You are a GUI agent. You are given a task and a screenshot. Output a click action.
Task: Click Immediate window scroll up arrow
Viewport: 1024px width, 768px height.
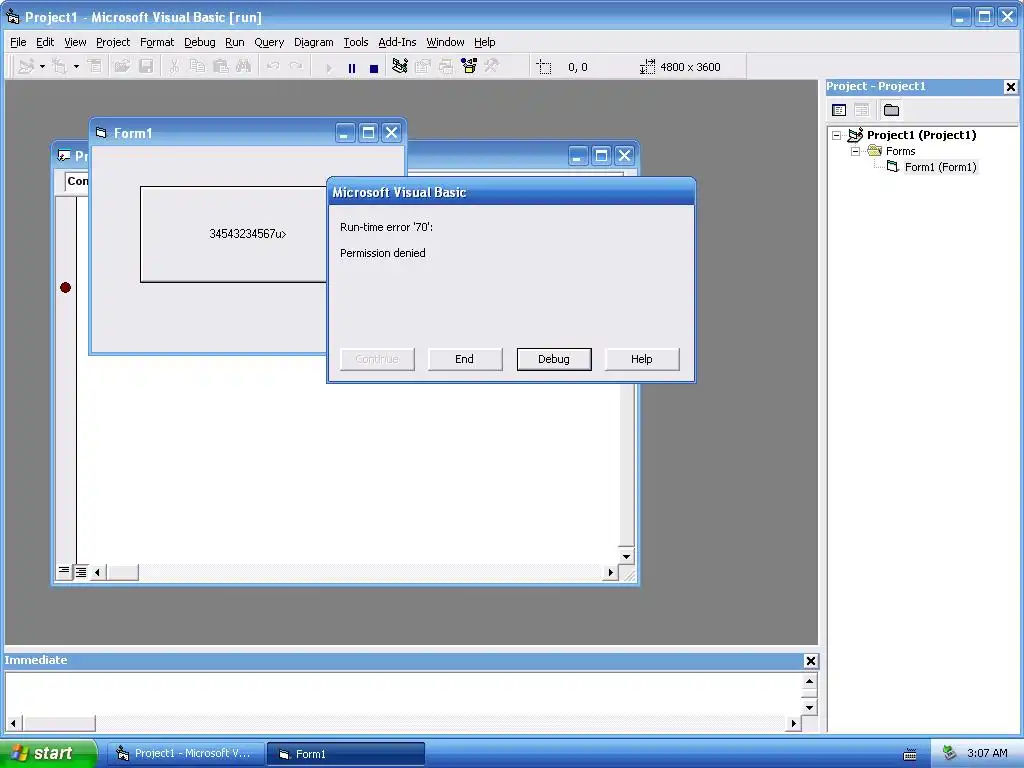pos(810,682)
